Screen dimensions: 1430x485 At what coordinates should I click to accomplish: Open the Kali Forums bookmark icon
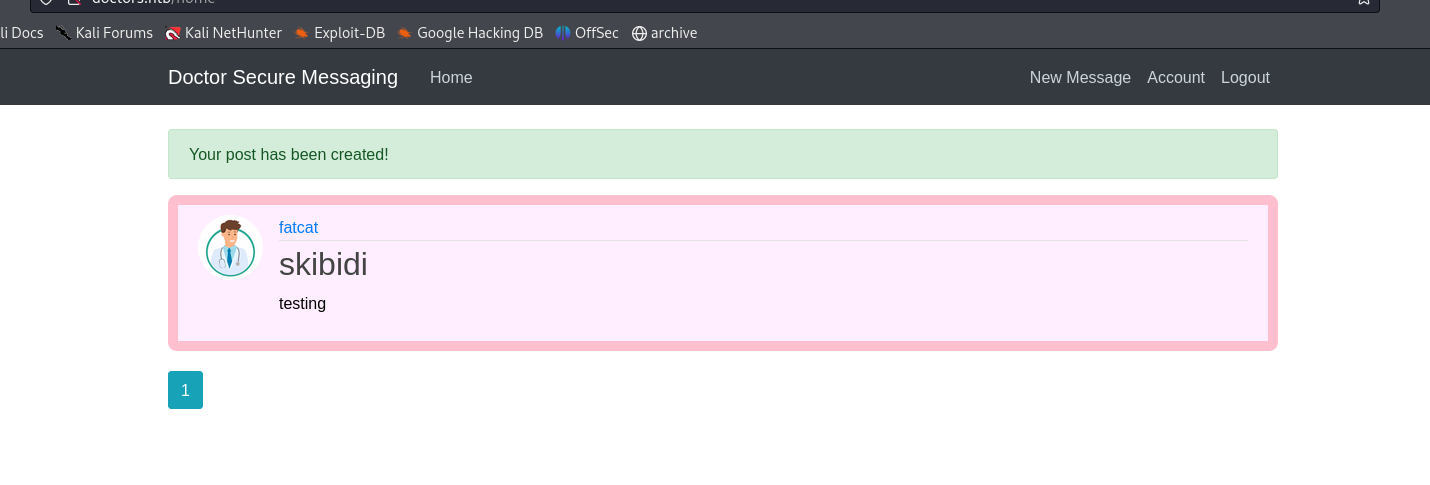(x=64, y=33)
